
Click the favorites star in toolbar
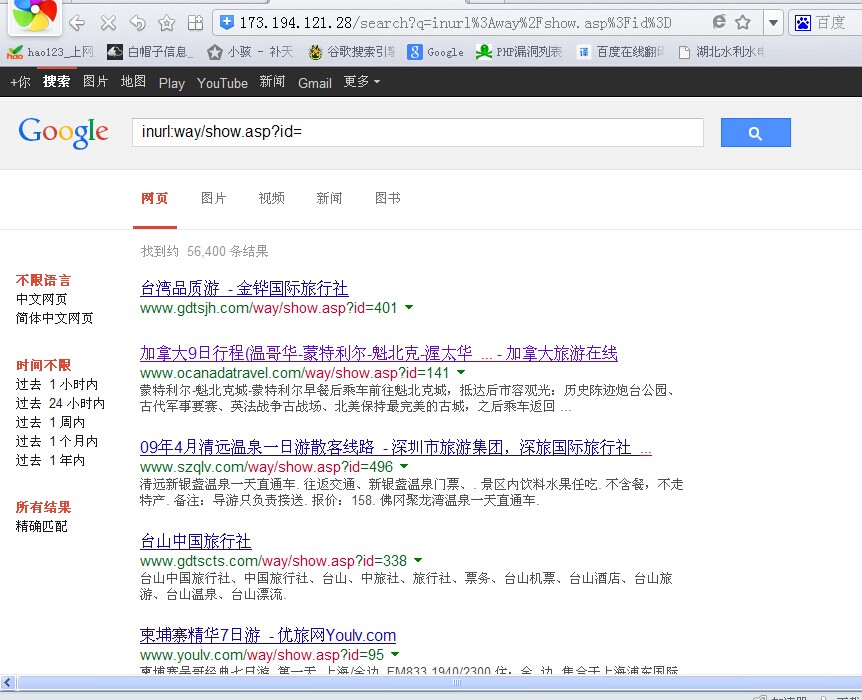click(x=166, y=23)
